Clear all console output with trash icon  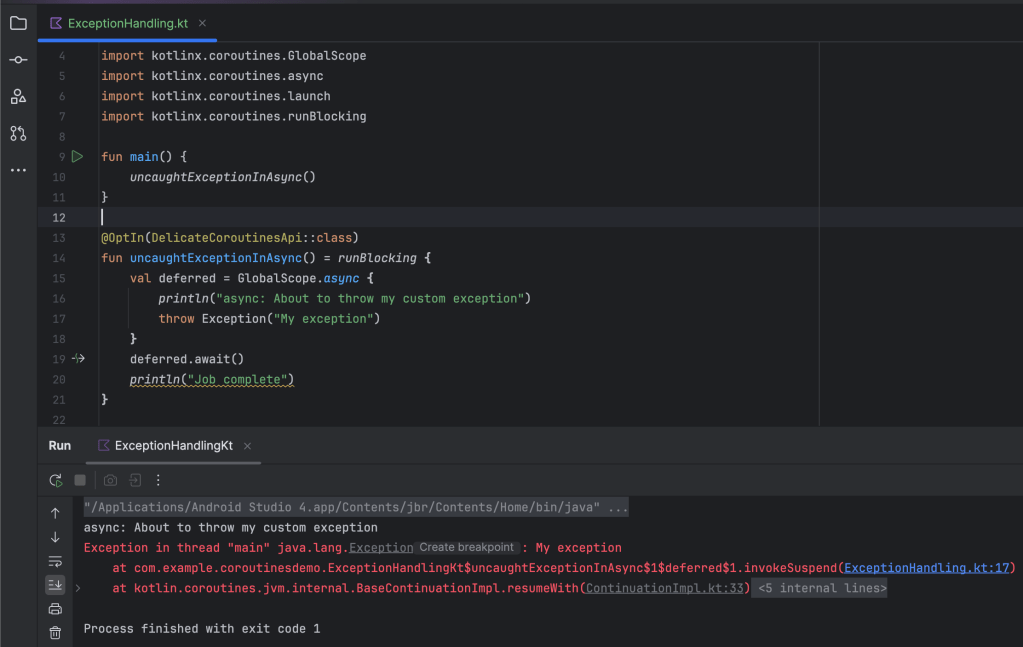click(55, 632)
